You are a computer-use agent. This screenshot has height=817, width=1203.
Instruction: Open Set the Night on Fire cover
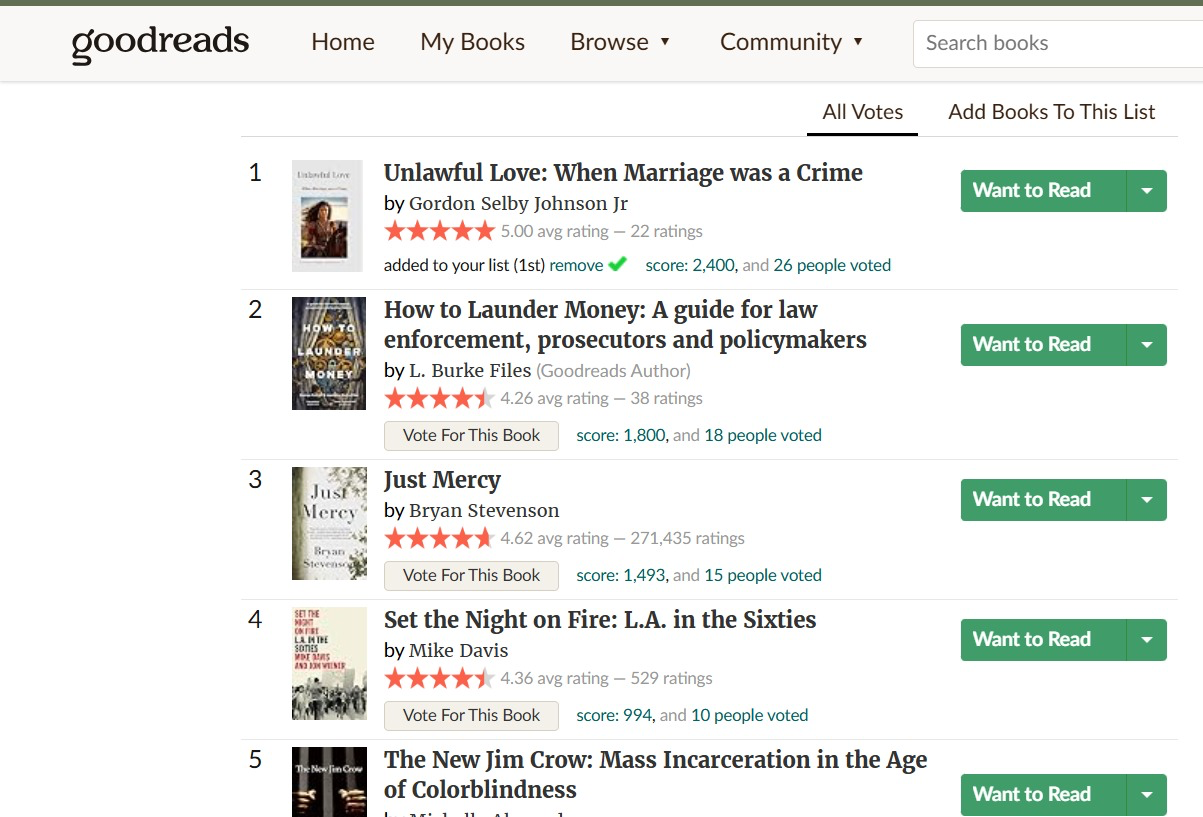click(x=329, y=663)
